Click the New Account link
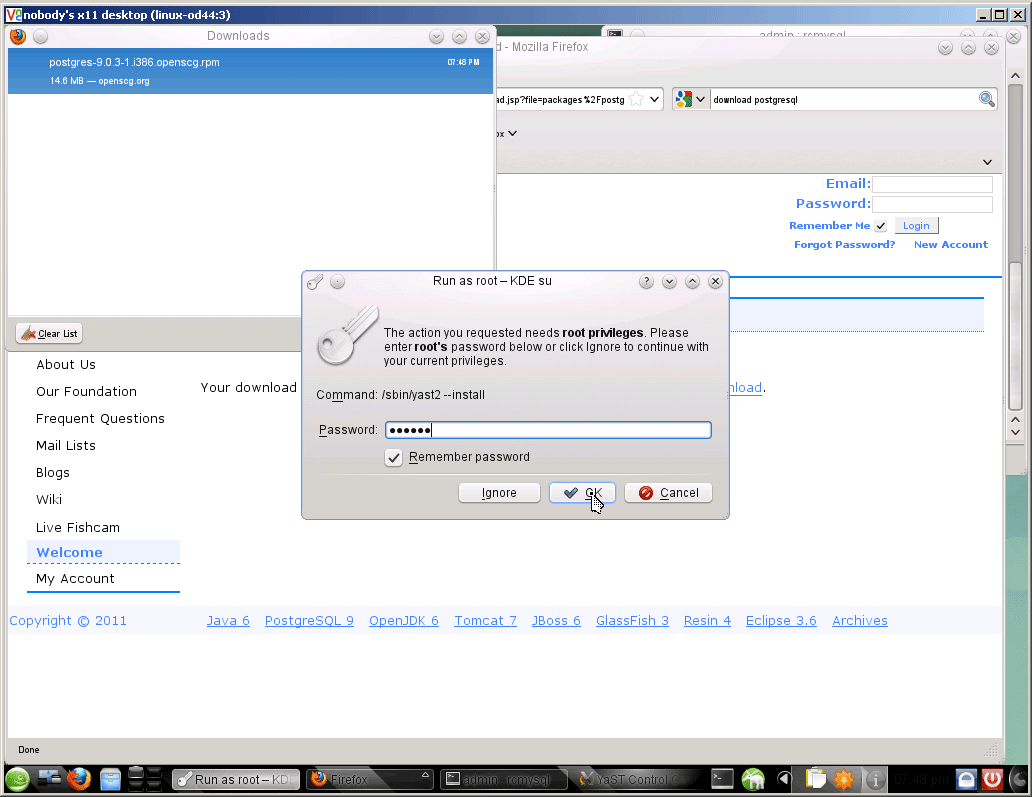This screenshot has height=797, width=1032. [x=951, y=245]
